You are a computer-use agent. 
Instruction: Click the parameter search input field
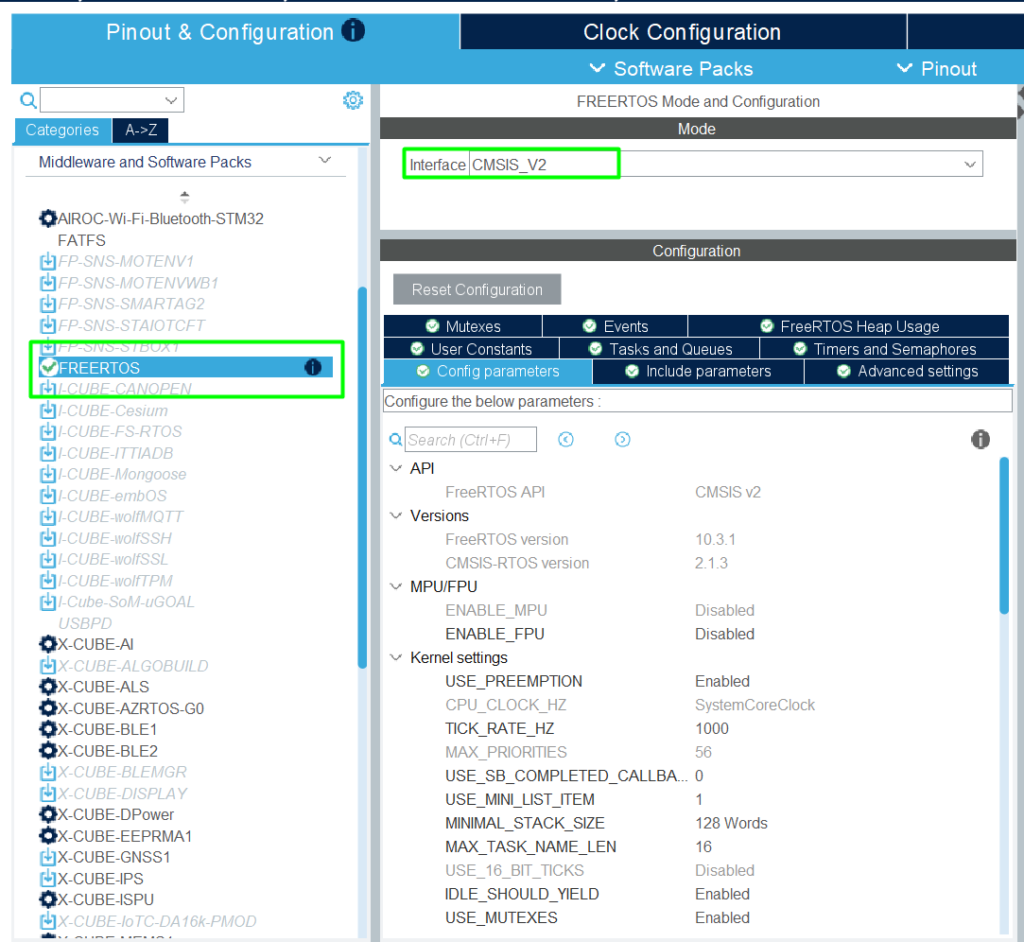[470, 440]
